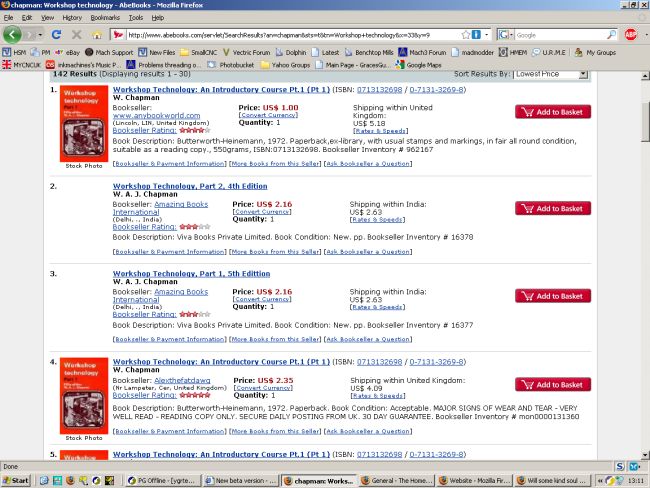Add the Part 2, 4th Edition book to basket

point(553,209)
